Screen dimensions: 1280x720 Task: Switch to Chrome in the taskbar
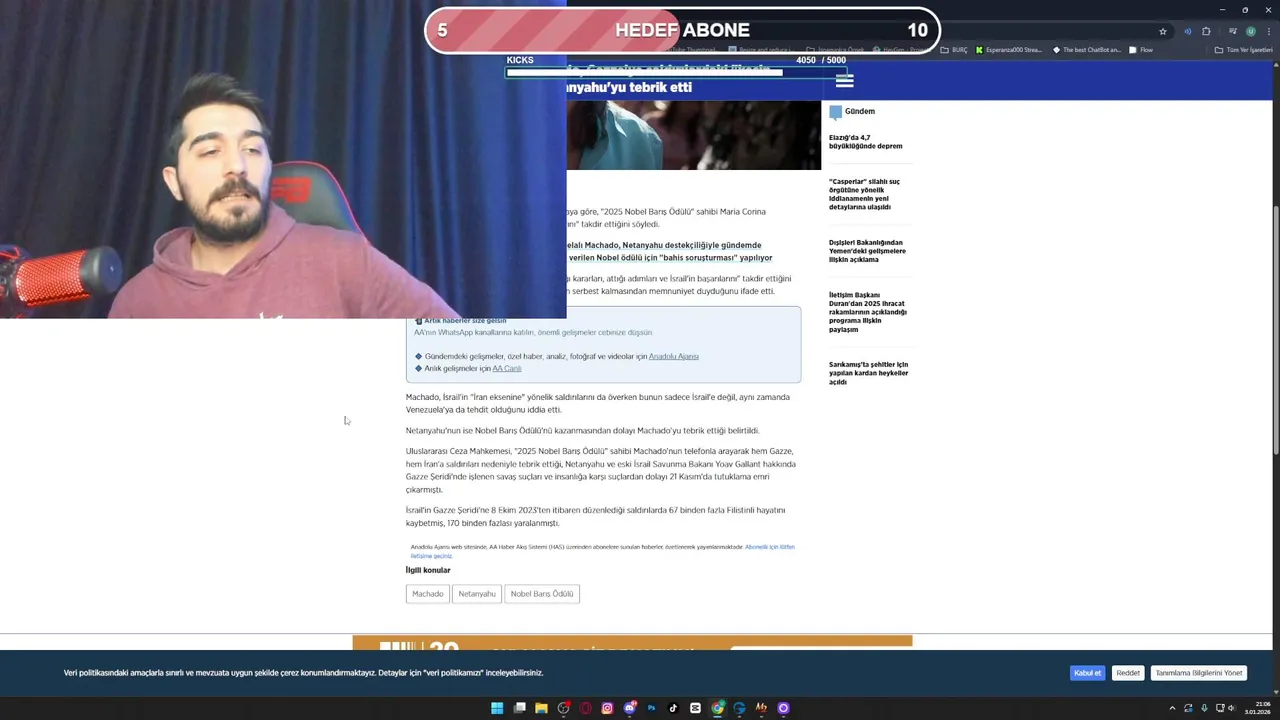[x=718, y=708]
